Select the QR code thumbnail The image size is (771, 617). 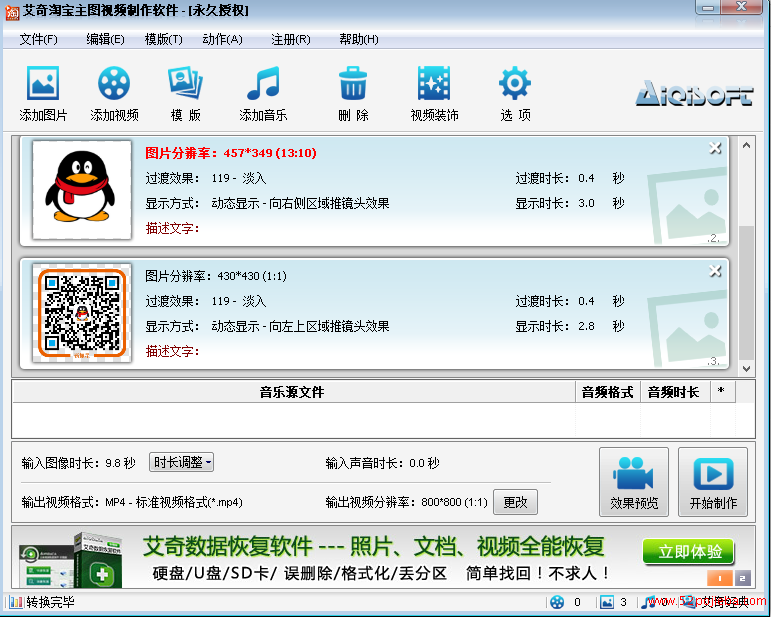[82, 313]
